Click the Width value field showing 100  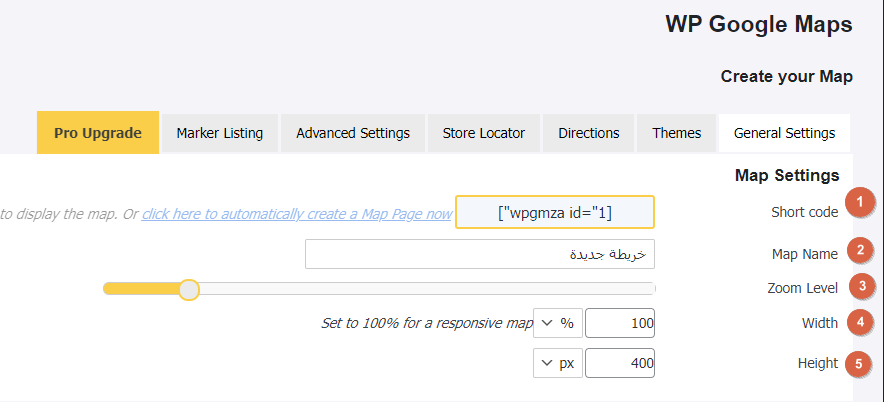(620, 323)
